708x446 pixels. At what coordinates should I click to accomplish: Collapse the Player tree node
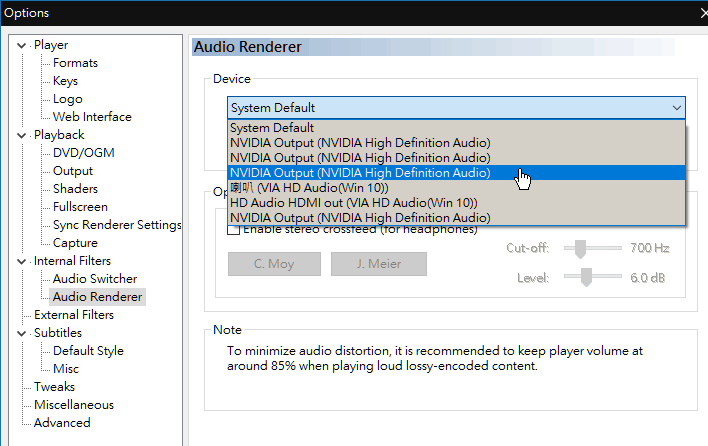coord(21,45)
